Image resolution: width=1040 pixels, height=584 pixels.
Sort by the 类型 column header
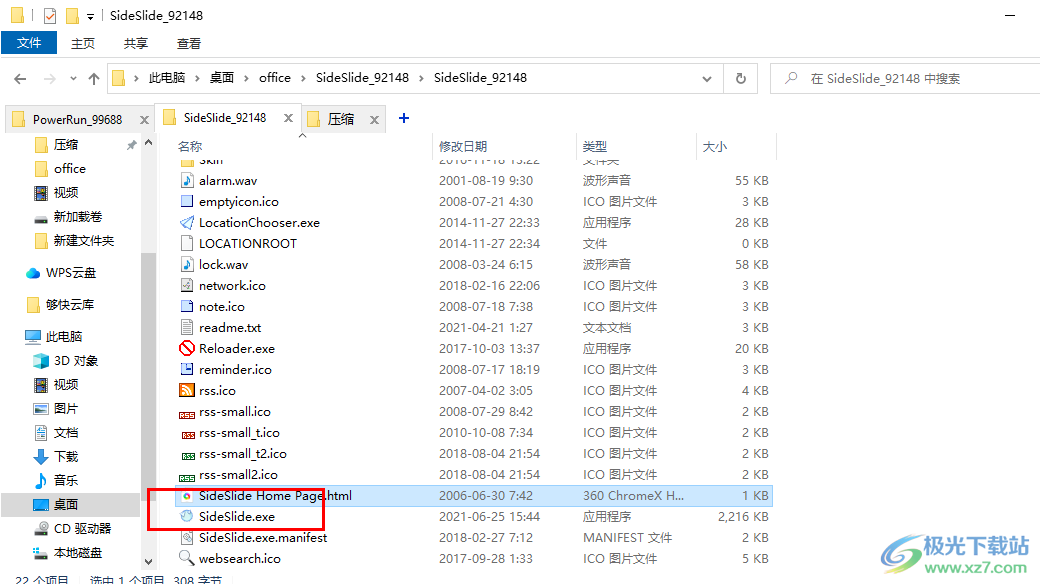click(595, 147)
